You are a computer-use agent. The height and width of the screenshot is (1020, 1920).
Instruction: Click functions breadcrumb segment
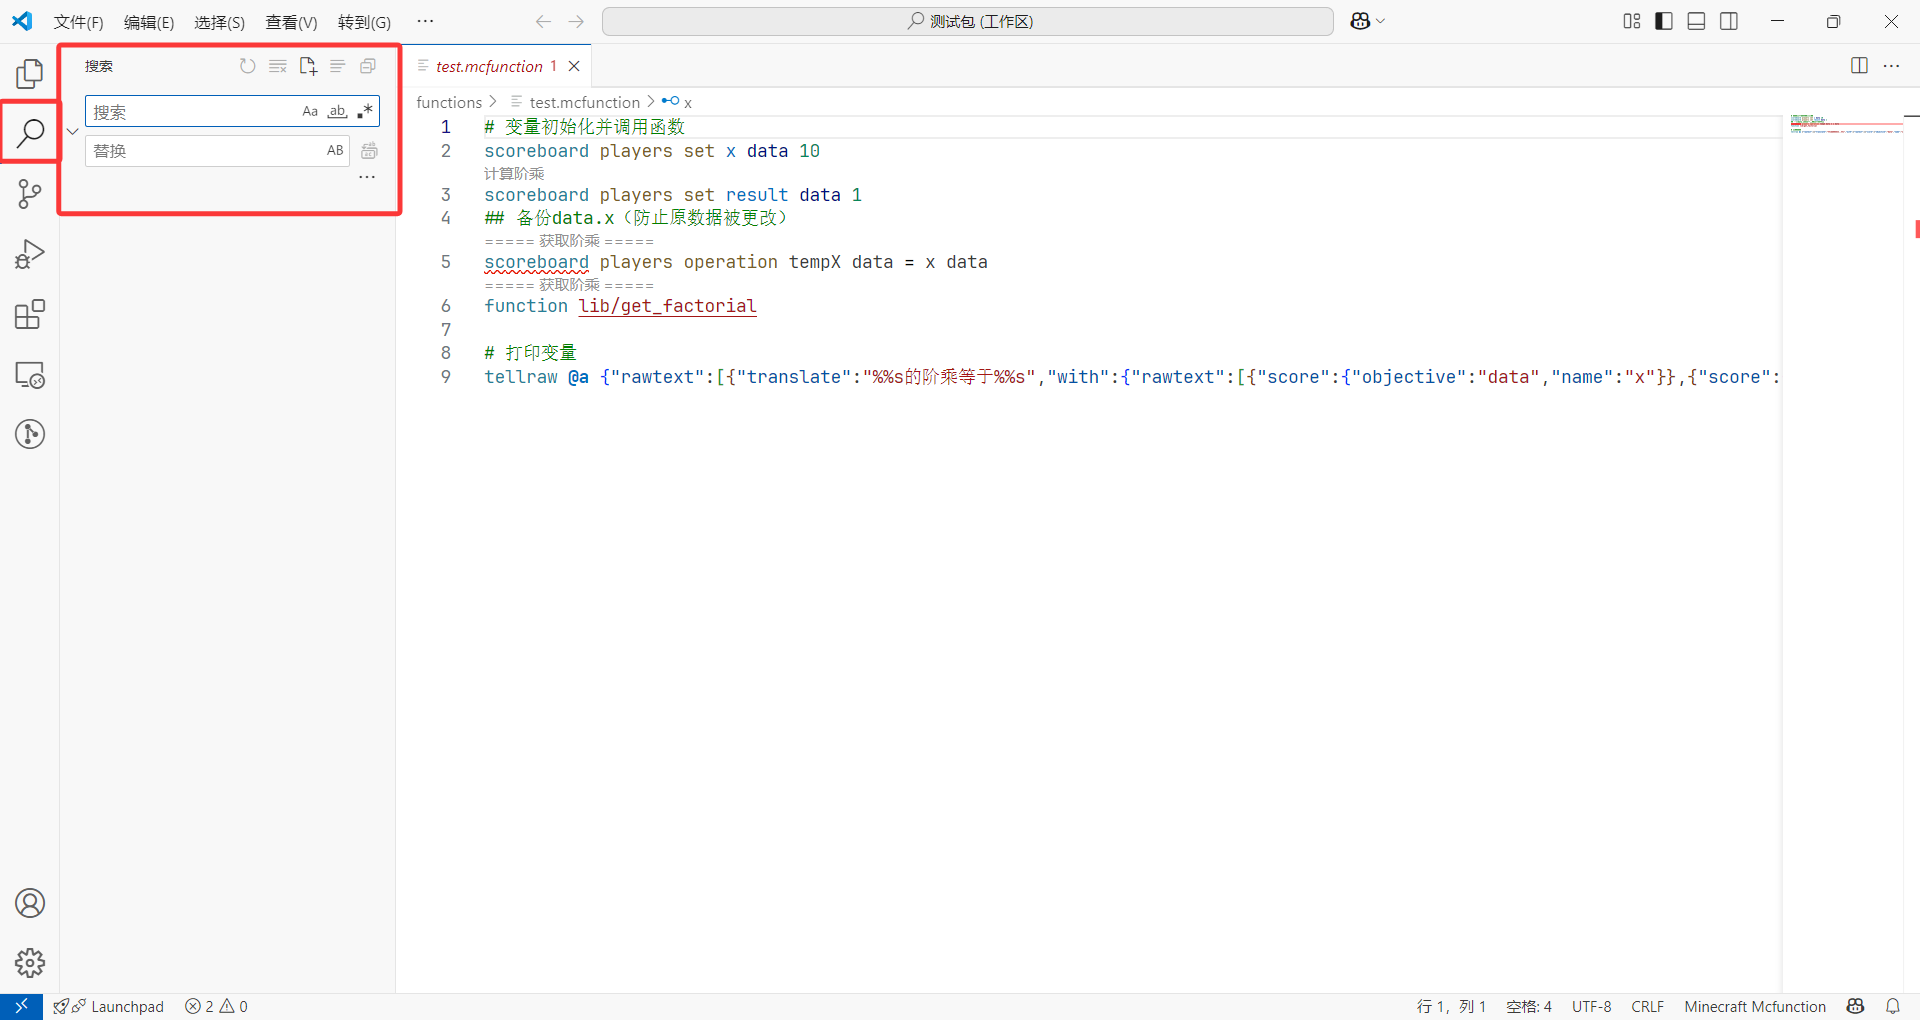449,102
